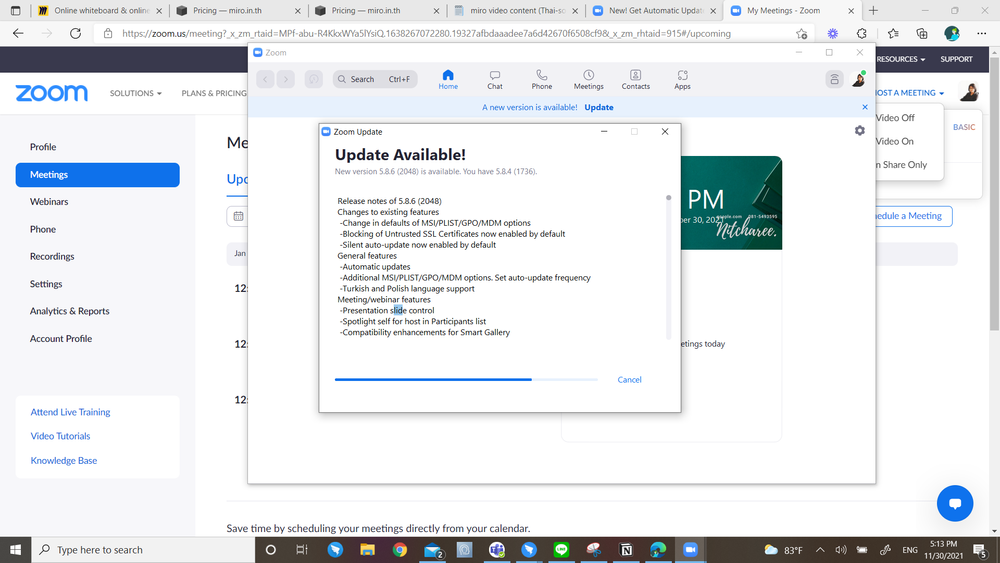
Task: Open browser settings and more menu
Action: [981, 34]
